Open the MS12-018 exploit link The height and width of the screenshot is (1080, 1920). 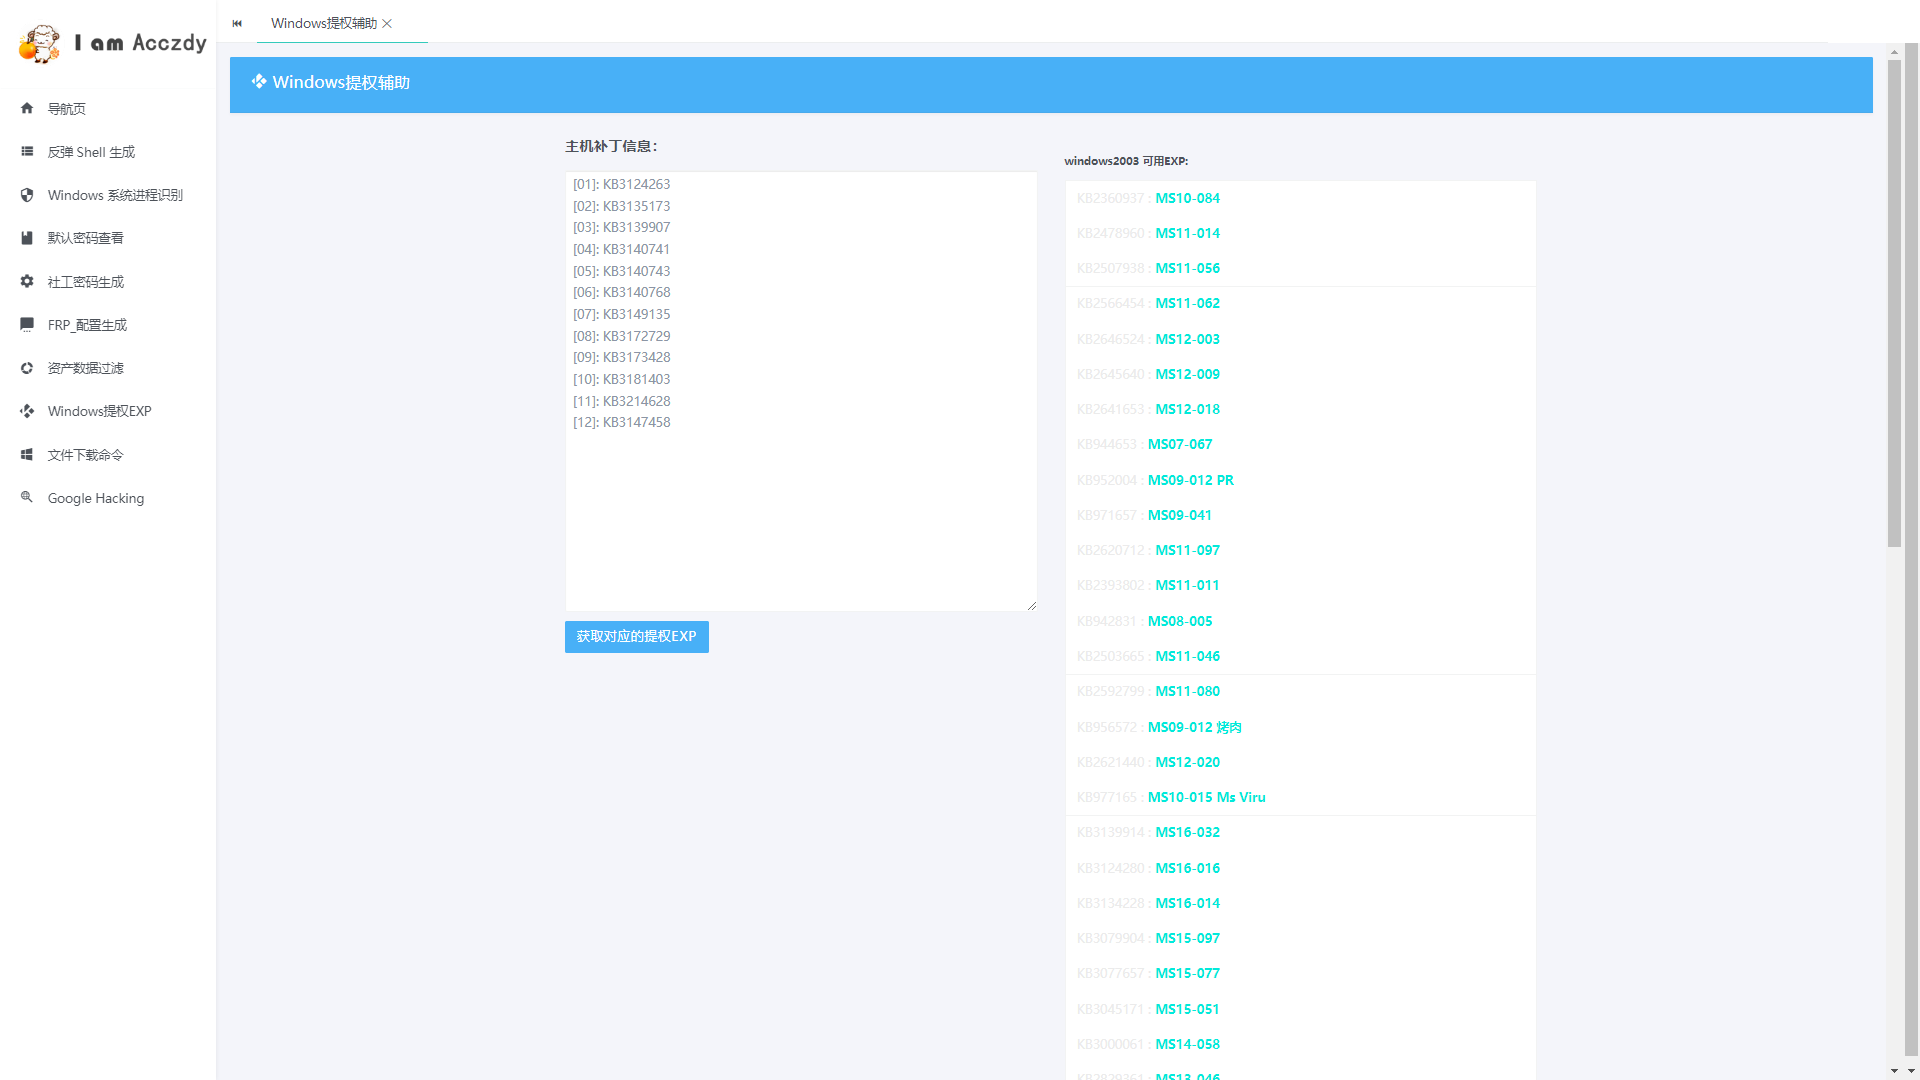(x=1187, y=409)
